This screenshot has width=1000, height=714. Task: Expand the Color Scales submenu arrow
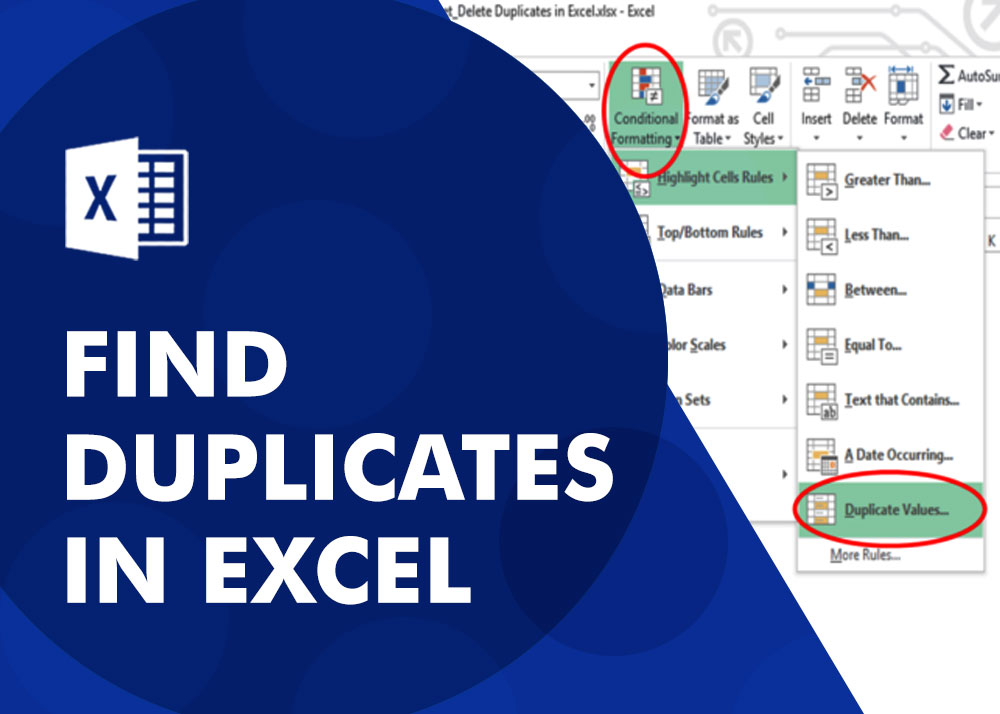(785, 344)
